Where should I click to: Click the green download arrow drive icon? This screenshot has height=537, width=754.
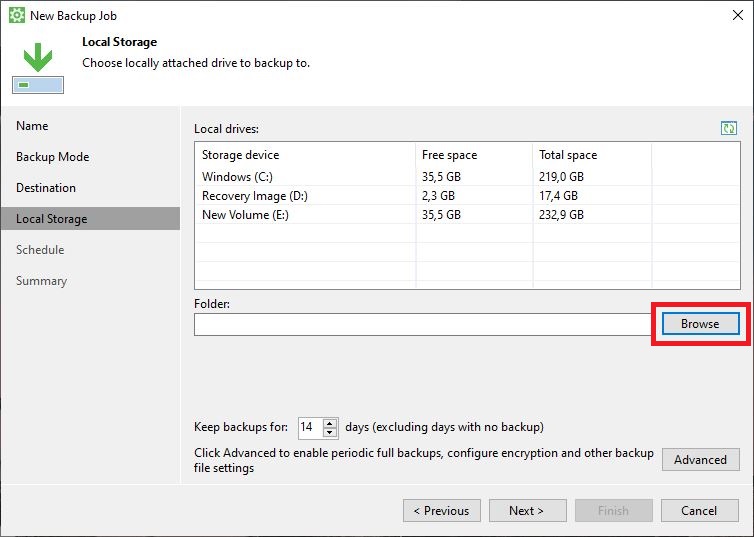pos(38,68)
